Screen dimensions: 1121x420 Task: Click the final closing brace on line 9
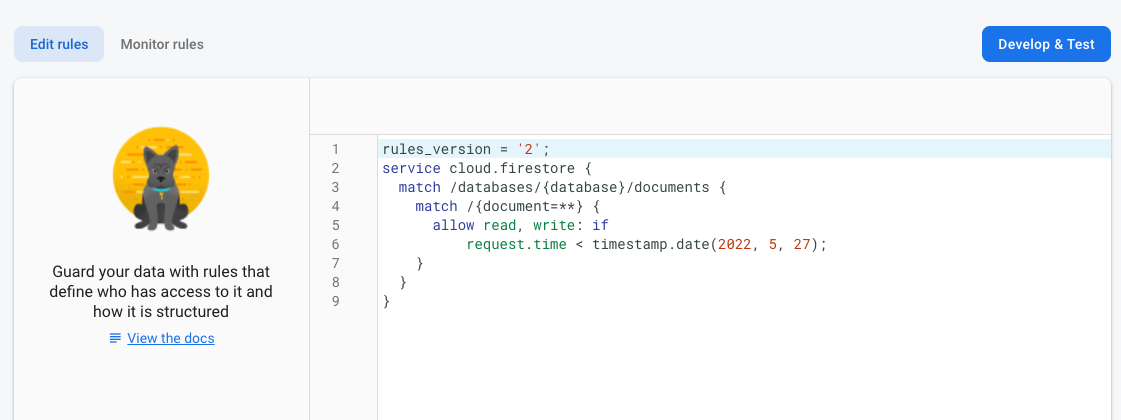(x=386, y=301)
